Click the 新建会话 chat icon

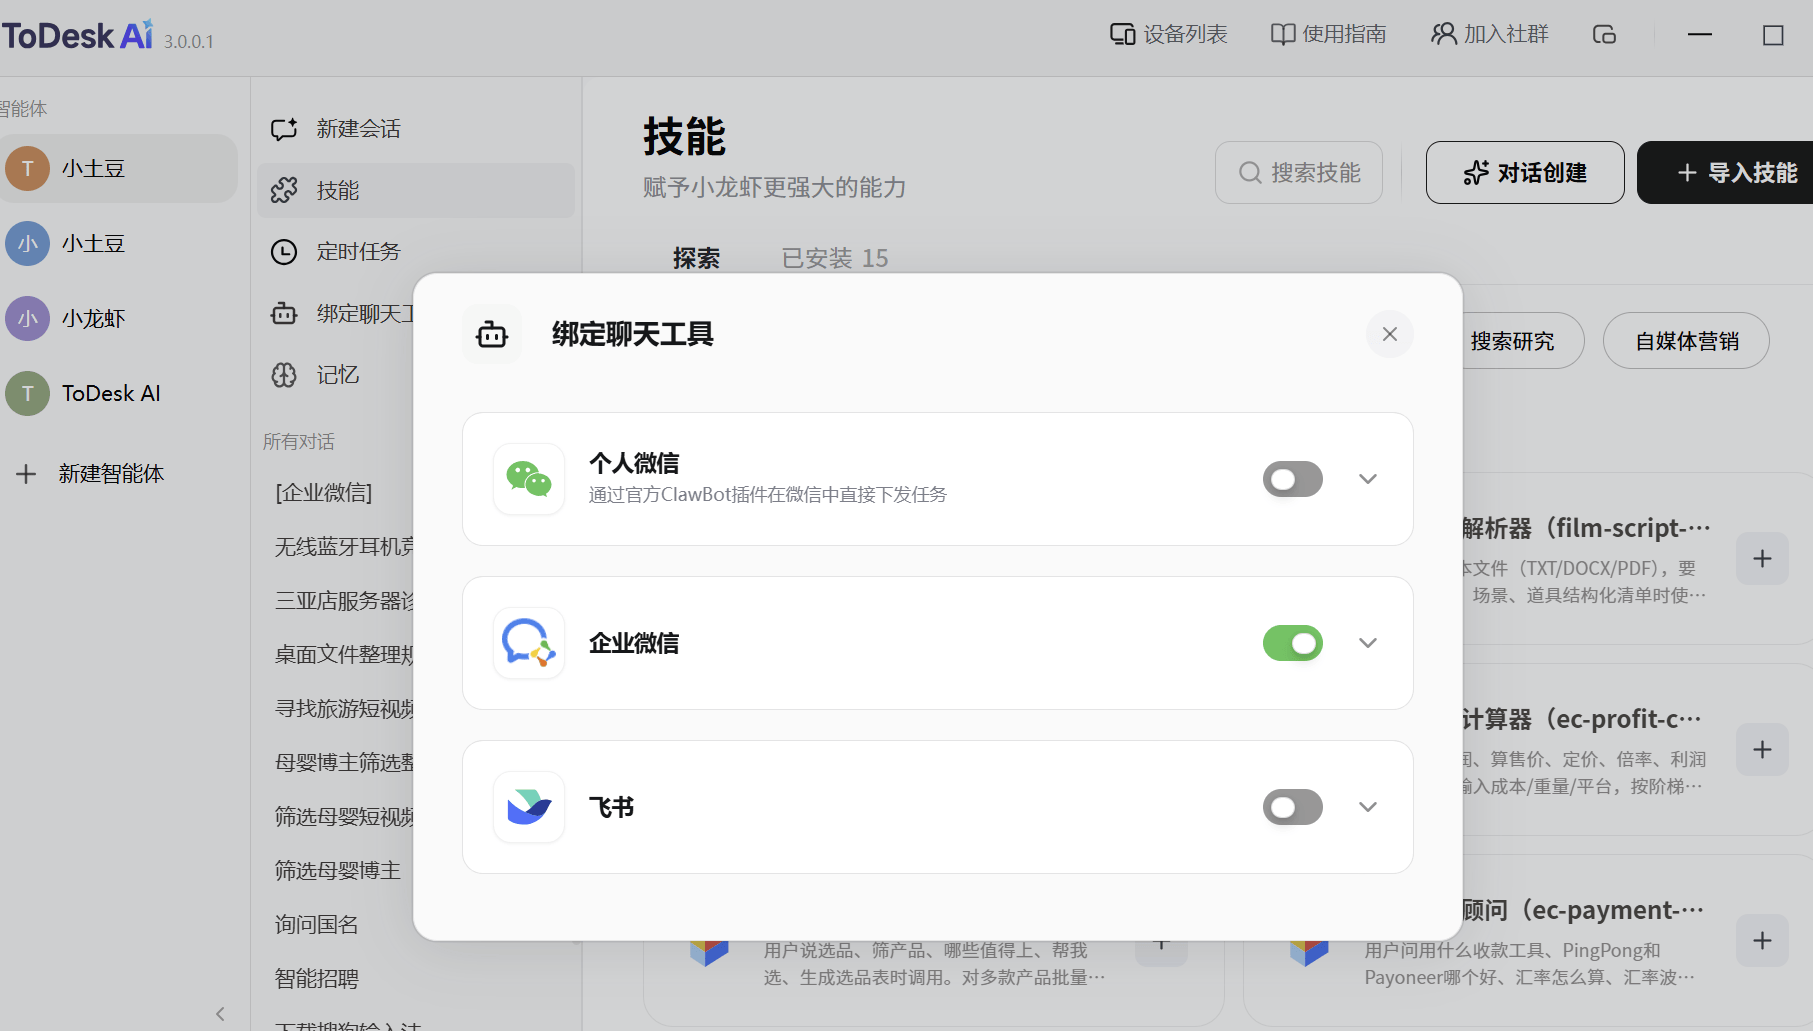284,129
